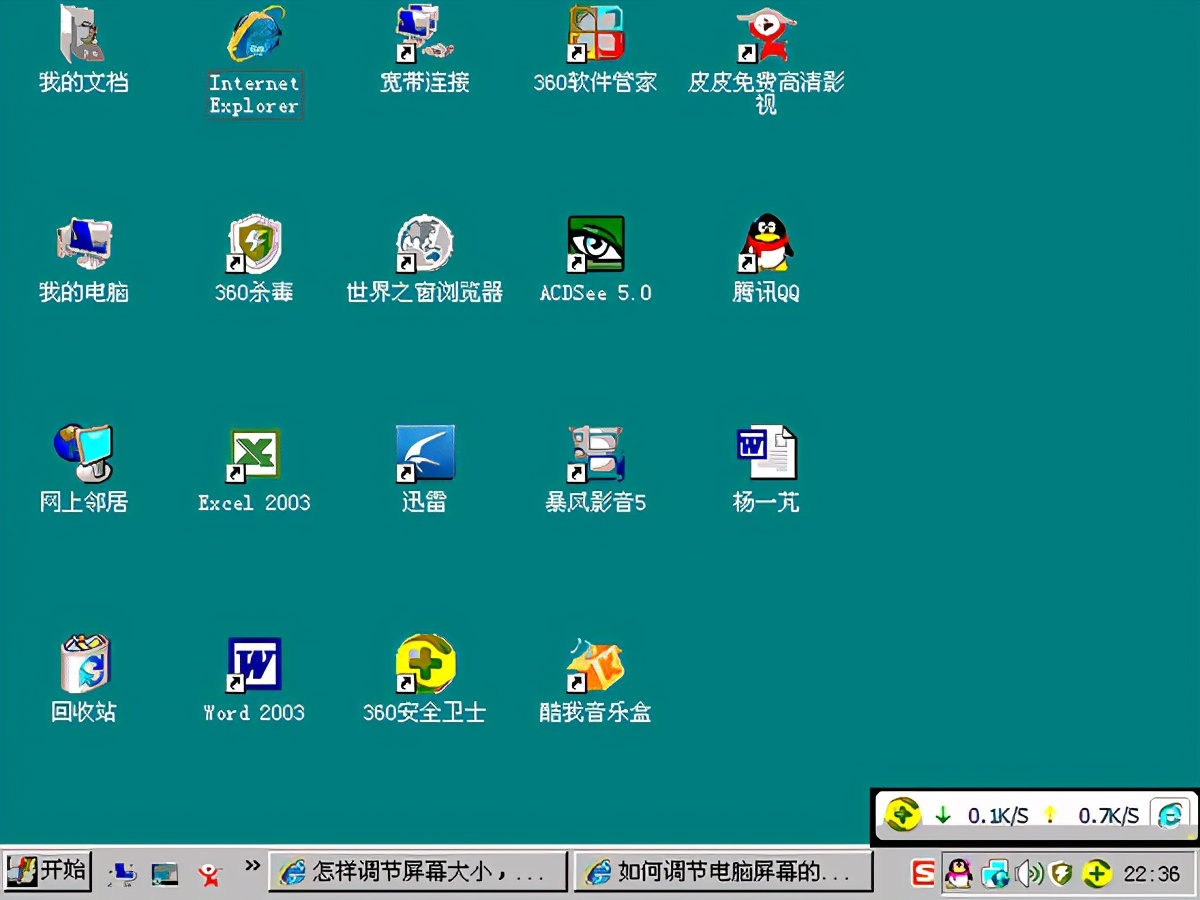Click the QQ penguin tray icon

coord(957,872)
